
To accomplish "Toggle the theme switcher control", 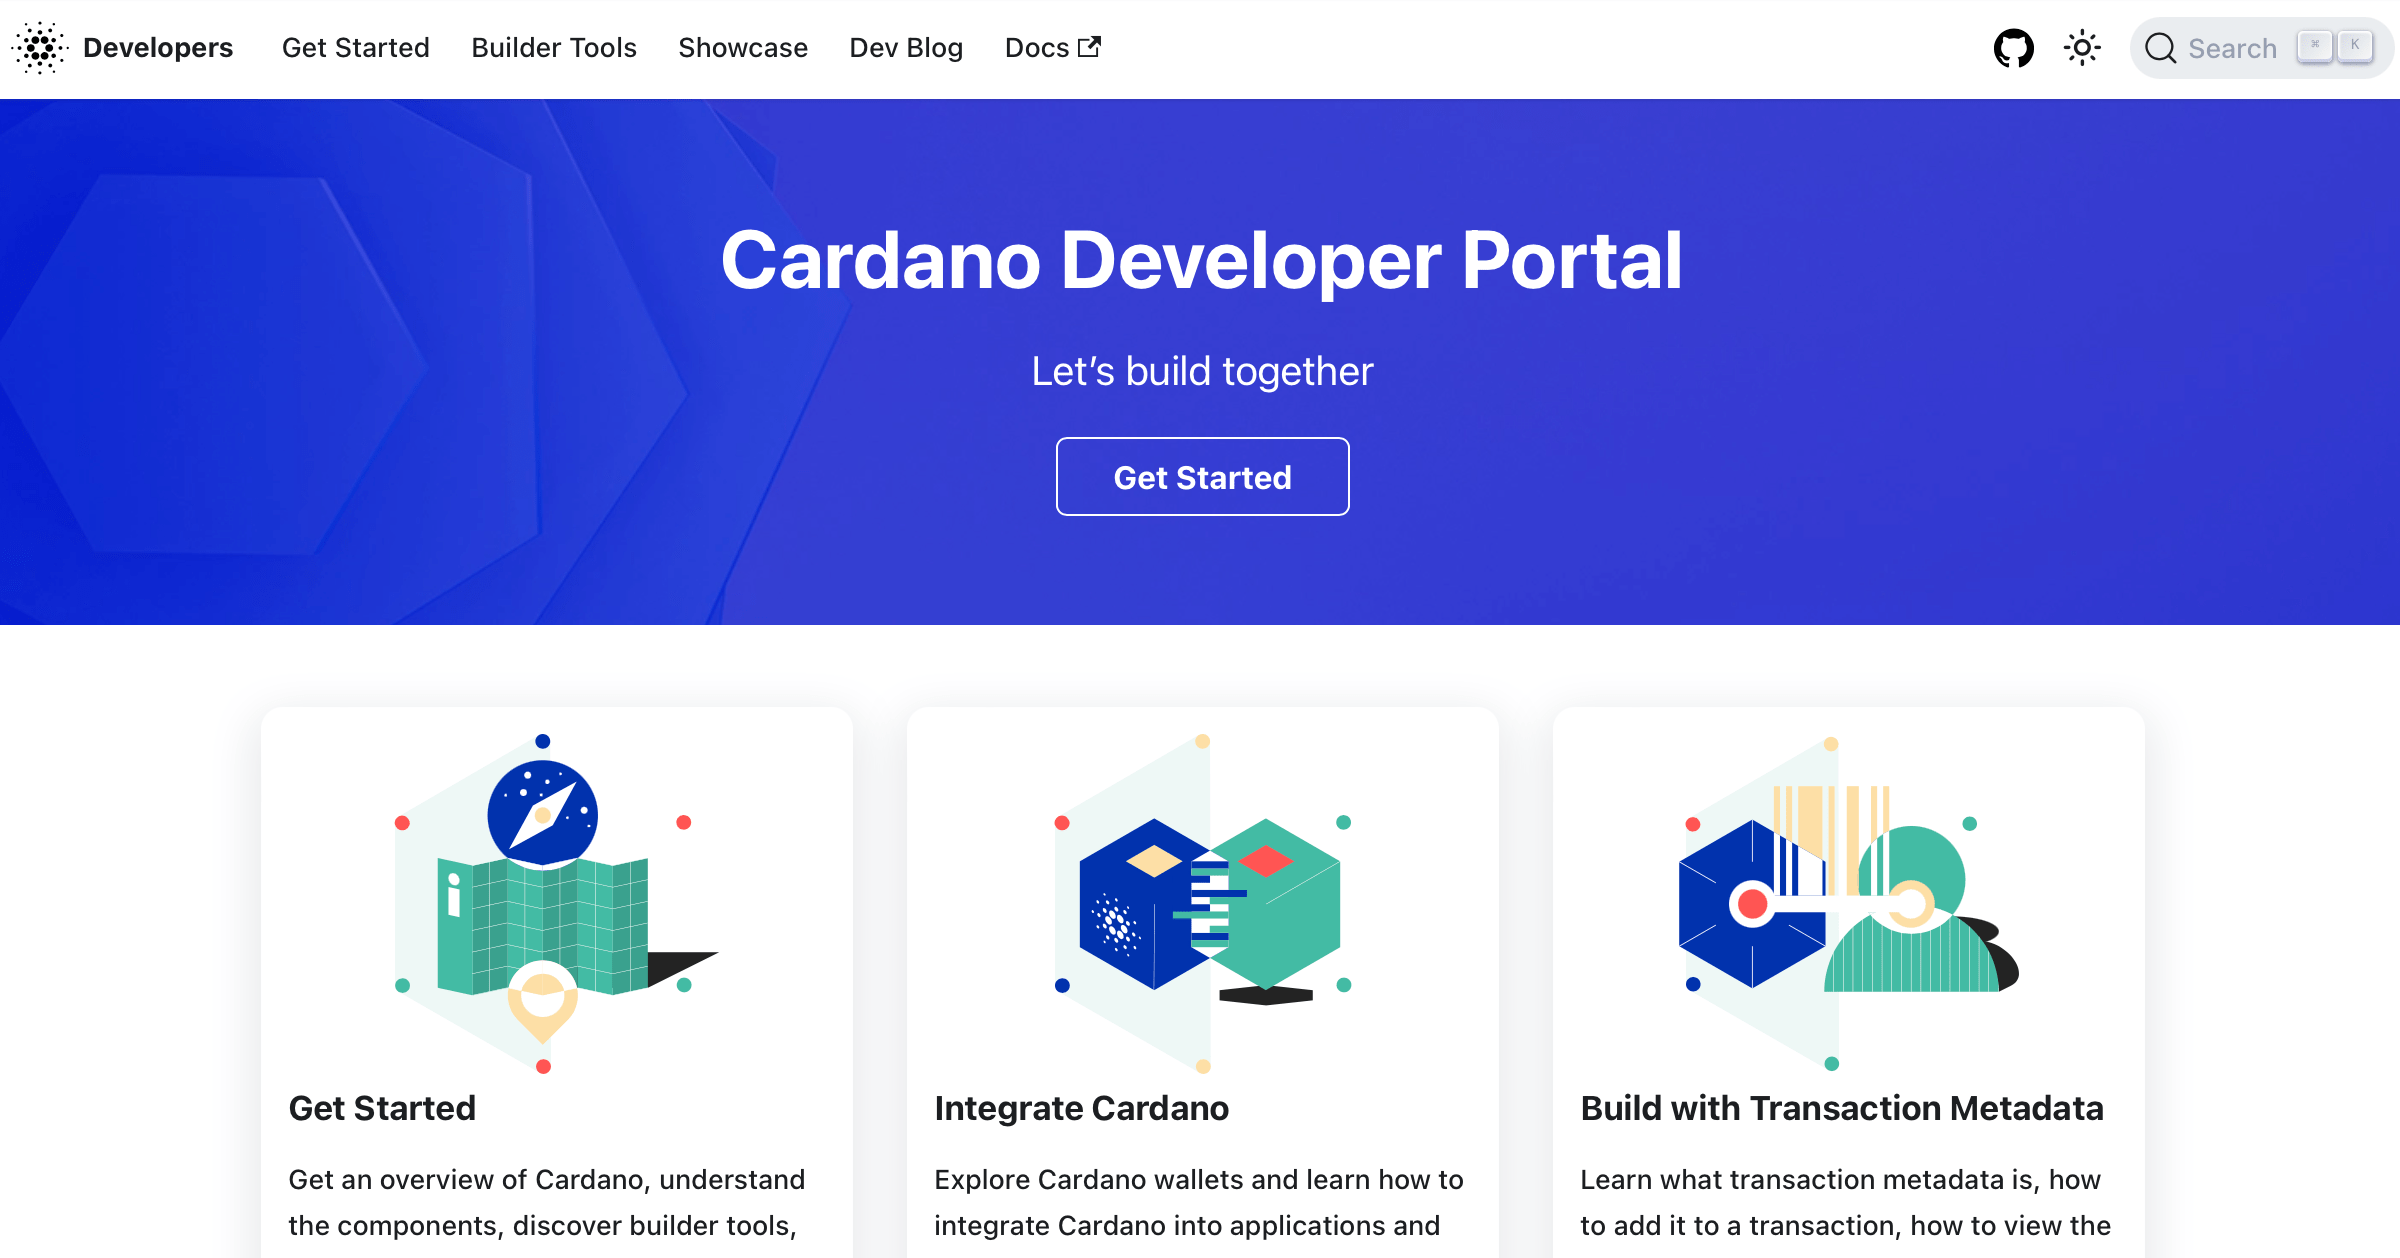I will pos(2079,48).
